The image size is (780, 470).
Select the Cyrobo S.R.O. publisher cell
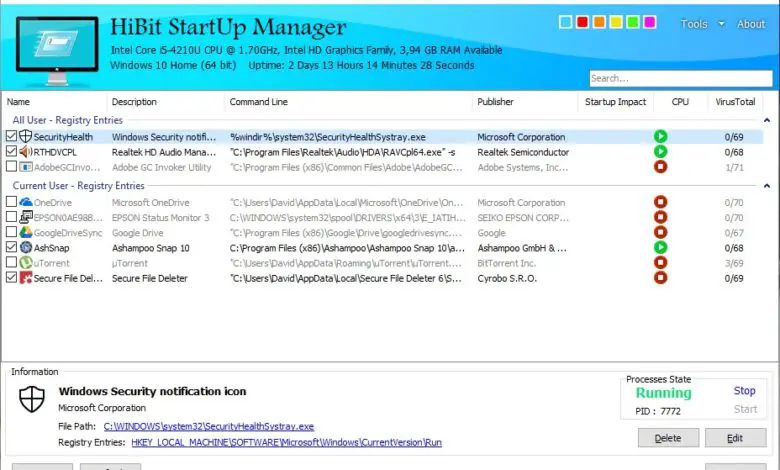[507, 278]
